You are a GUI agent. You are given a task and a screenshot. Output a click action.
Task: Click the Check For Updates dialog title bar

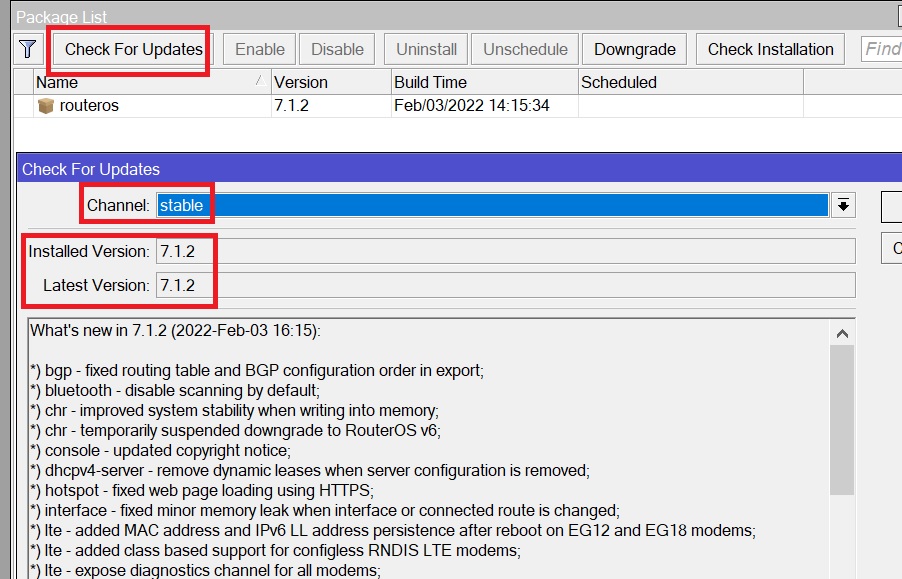tap(459, 169)
